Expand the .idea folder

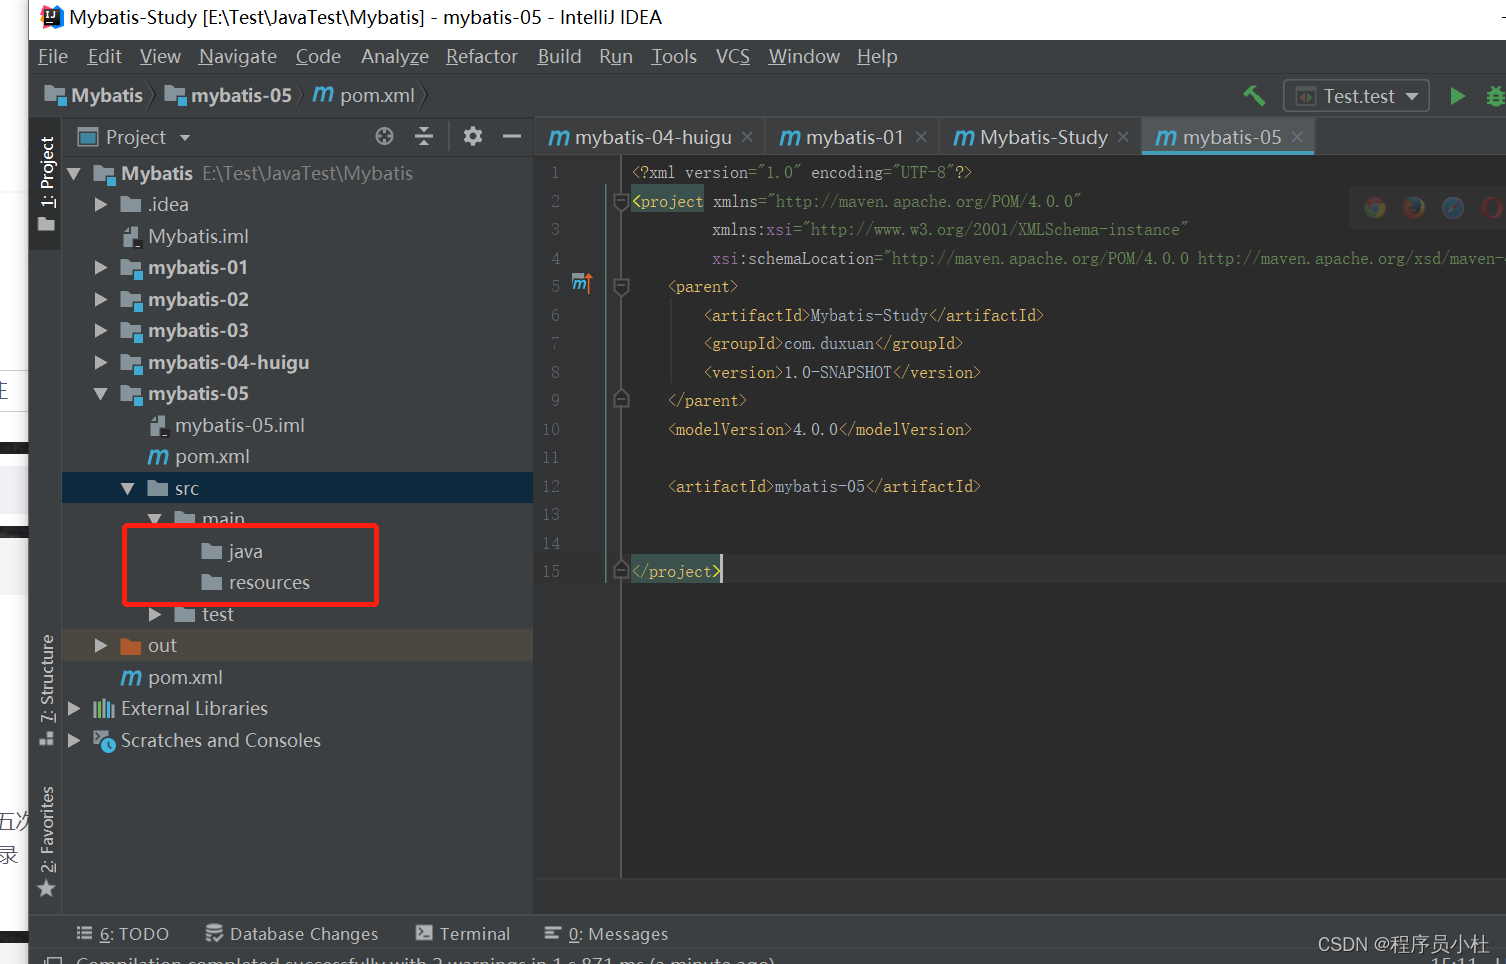point(100,204)
